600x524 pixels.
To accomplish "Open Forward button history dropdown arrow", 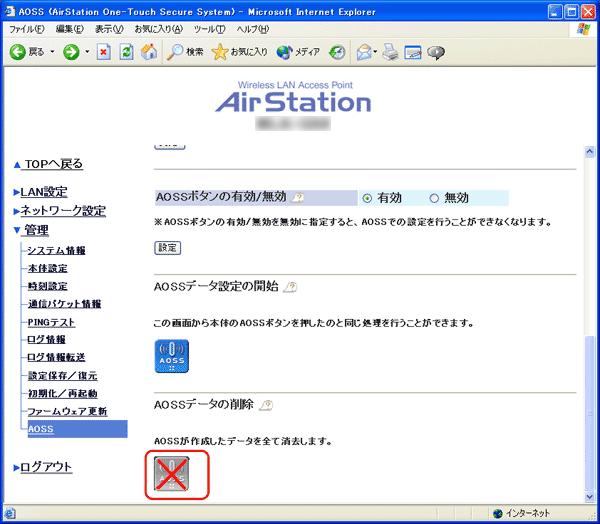I will pyautogui.click(x=87, y=51).
